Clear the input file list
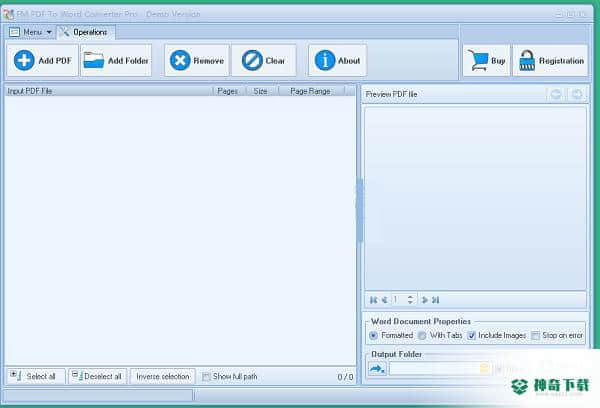Image resolution: width=600 pixels, height=408 pixels. point(264,60)
